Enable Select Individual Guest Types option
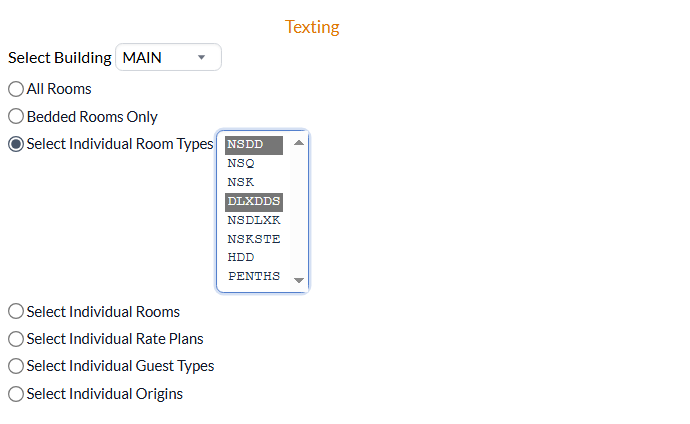The image size is (690, 424). pyautogui.click(x=16, y=366)
